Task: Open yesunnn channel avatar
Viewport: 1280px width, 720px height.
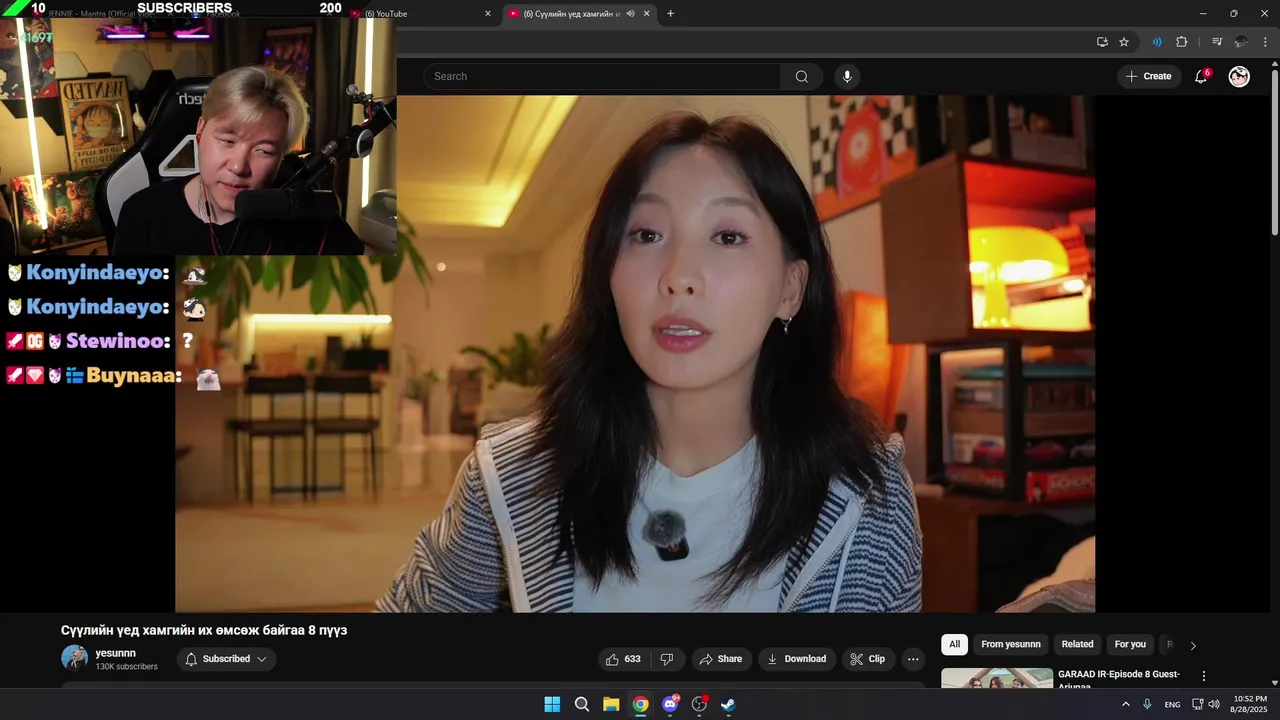Action: [74, 658]
